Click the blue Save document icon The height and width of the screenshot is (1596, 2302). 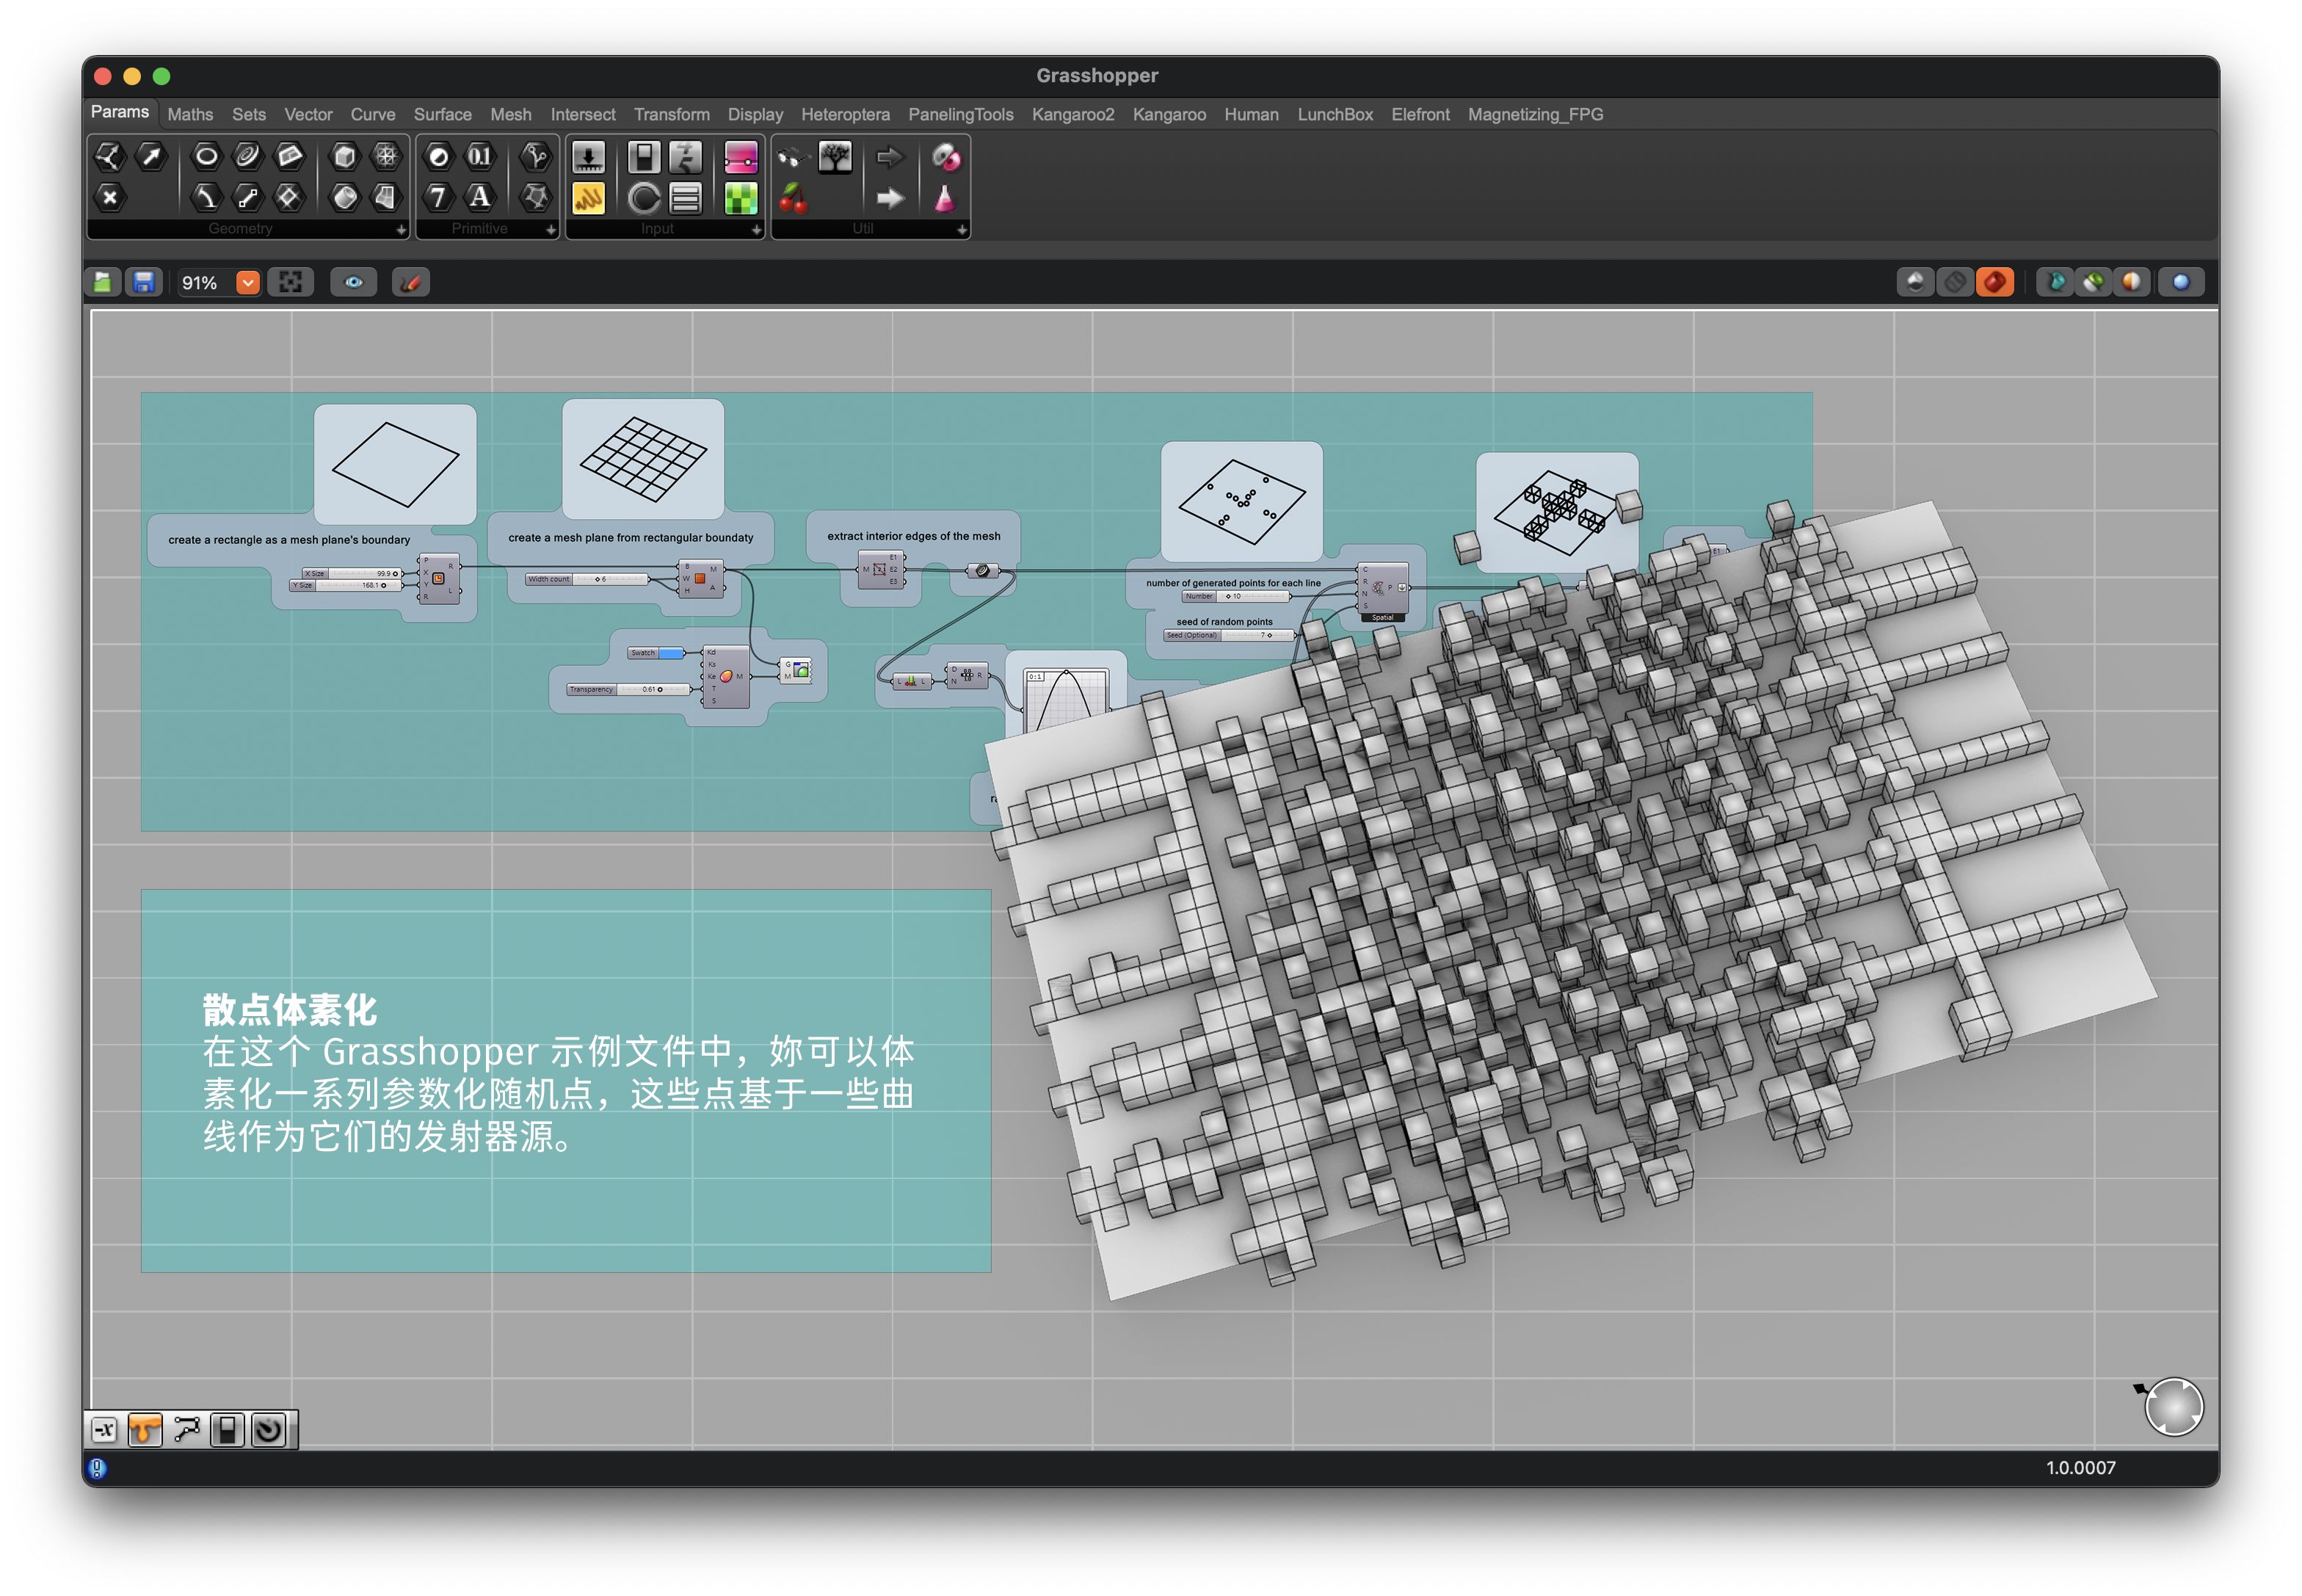(144, 283)
